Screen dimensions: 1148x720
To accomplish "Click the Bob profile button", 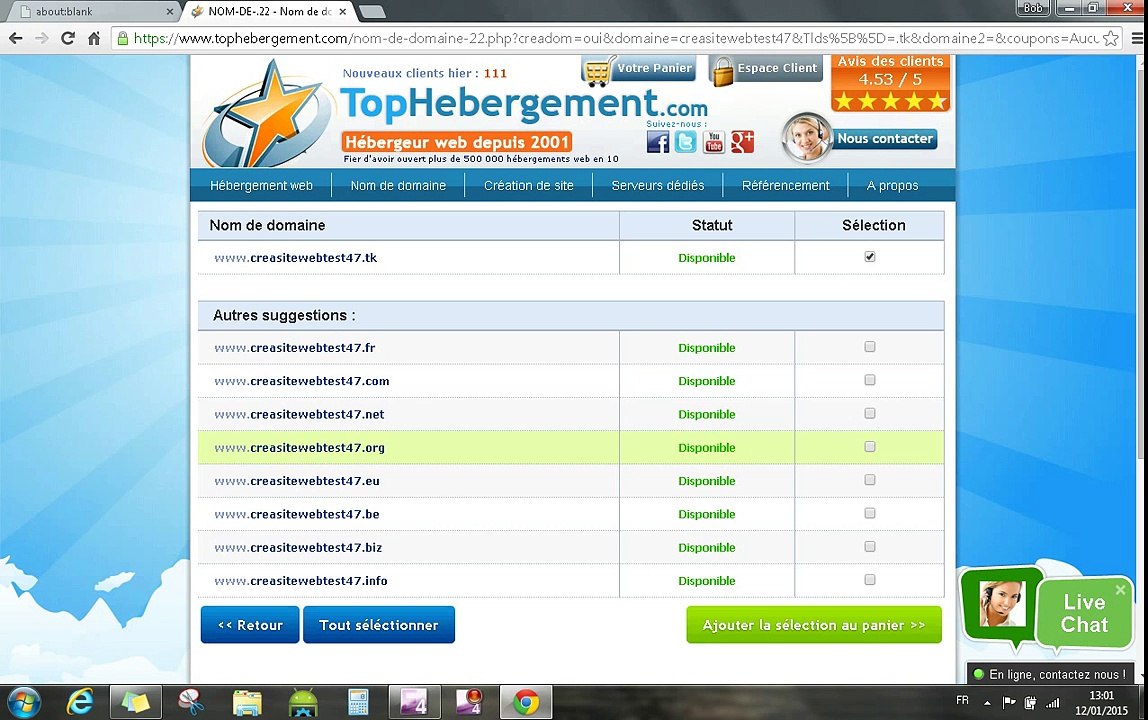I will coord(1033,8).
